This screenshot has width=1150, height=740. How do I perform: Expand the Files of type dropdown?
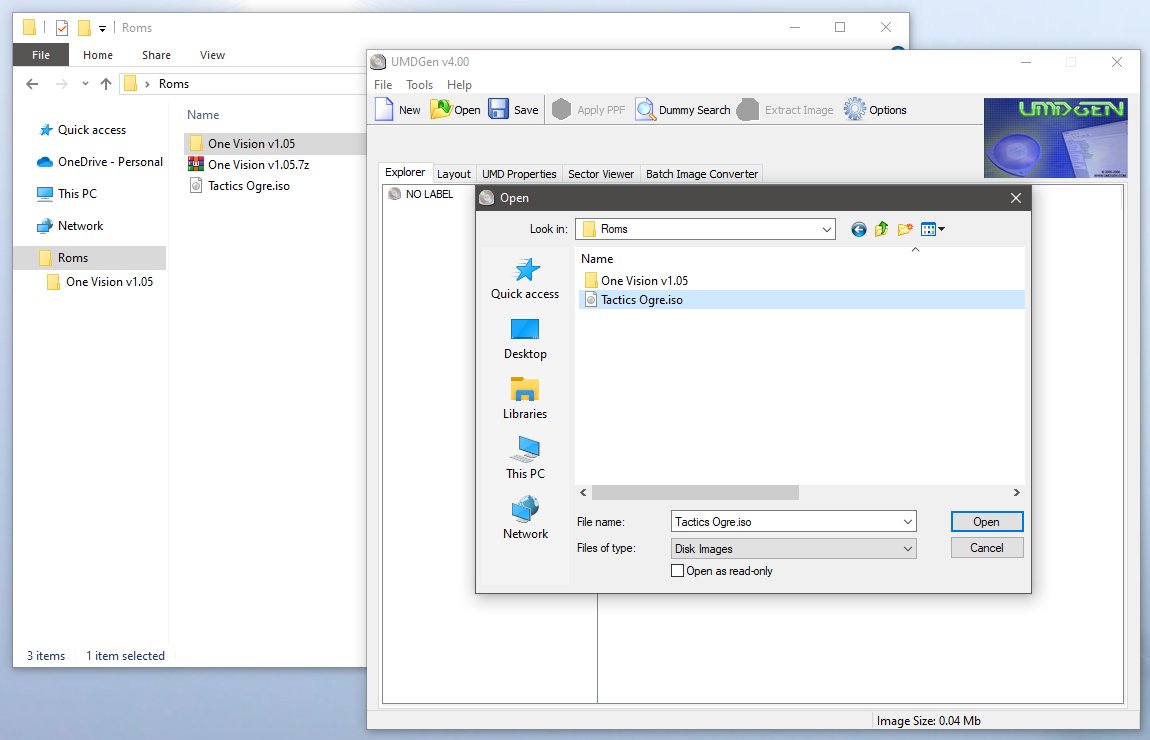point(908,548)
